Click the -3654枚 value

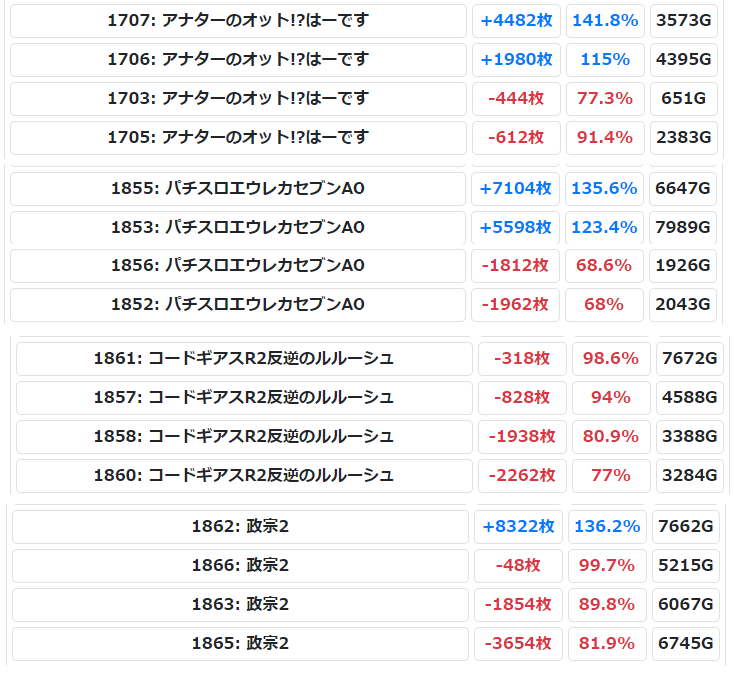click(x=518, y=644)
